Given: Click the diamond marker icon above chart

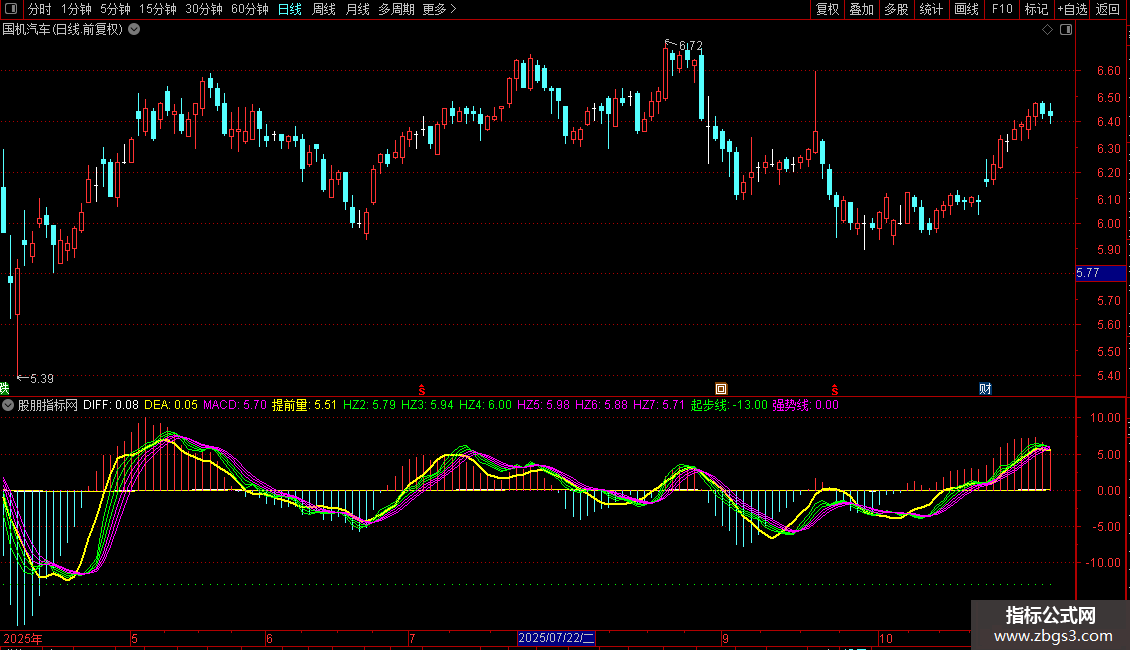Looking at the screenshot, I should point(1047,30).
